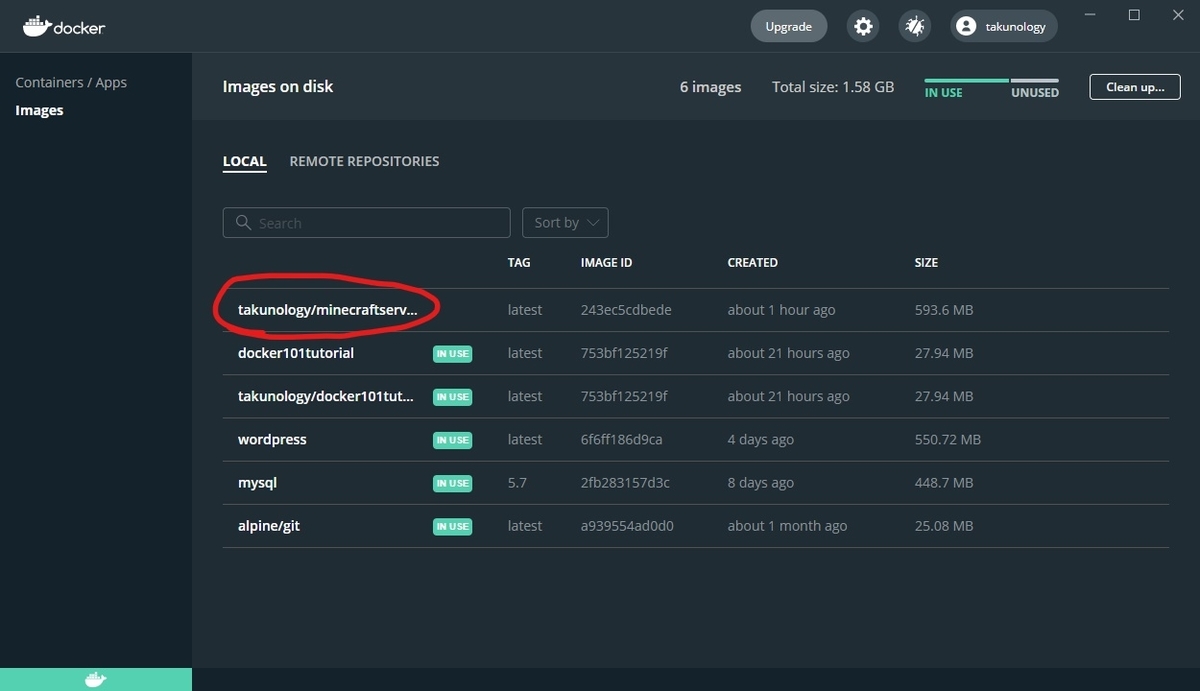Click image ID 2fb283157d3c
This screenshot has width=1200, height=691.
pyautogui.click(x=625, y=482)
